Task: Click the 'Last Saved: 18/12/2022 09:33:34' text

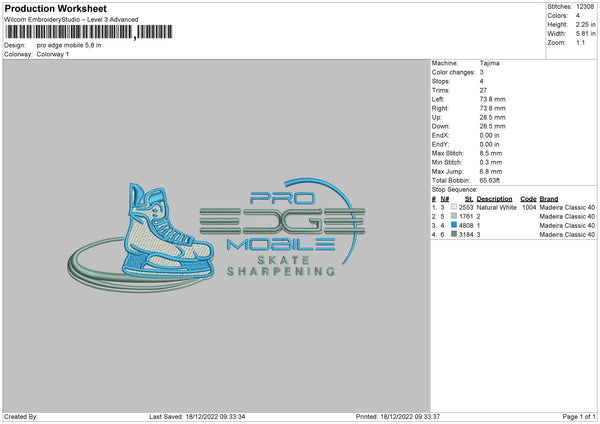Action: [x=197, y=416]
